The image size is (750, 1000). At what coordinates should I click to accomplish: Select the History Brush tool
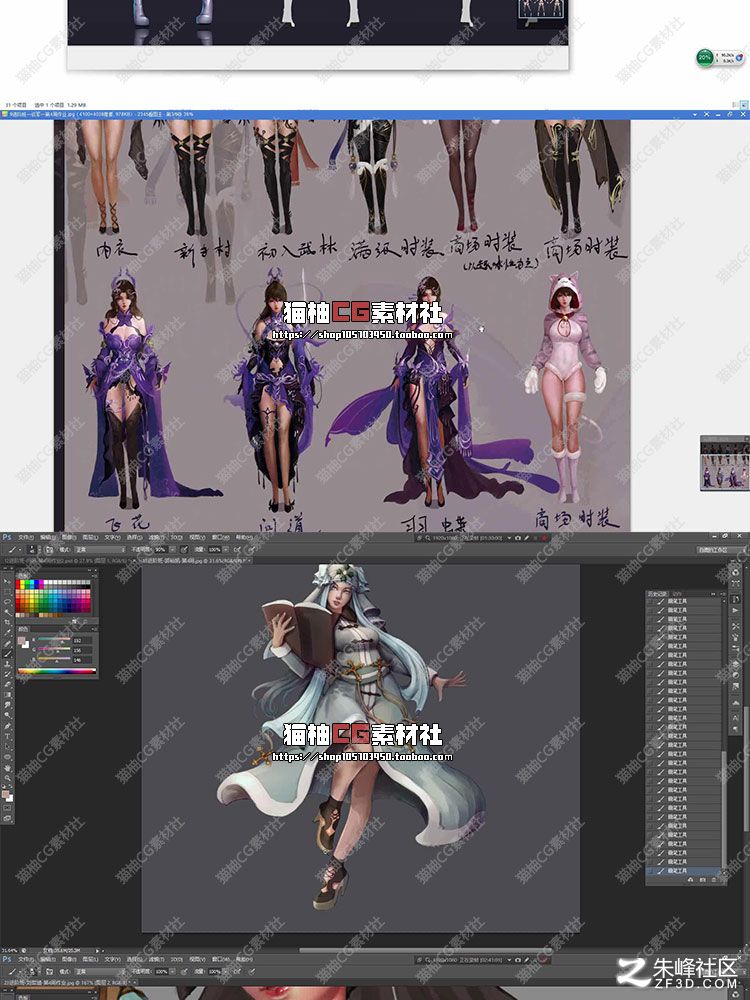click(7, 674)
